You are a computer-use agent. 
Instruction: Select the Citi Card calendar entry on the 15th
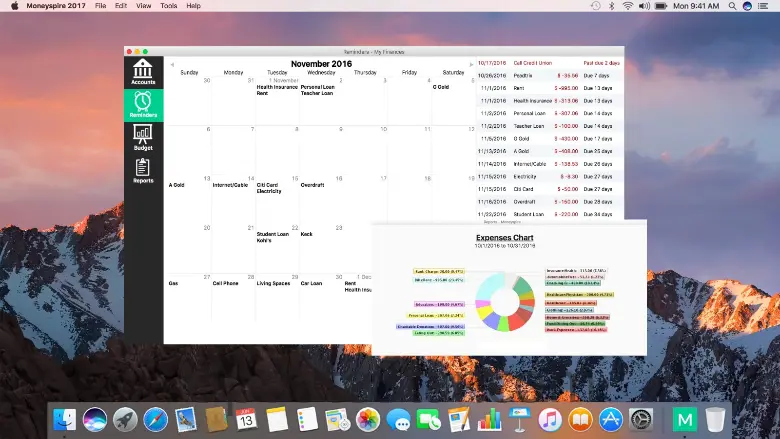click(x=267, y=185)
